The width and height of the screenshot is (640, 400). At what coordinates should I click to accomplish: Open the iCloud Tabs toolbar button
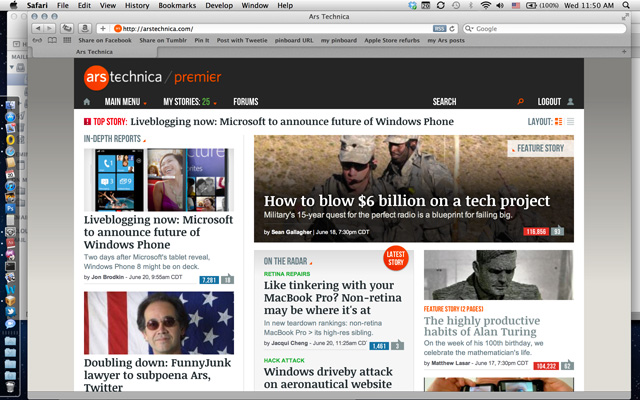click(x=67, y=29)
